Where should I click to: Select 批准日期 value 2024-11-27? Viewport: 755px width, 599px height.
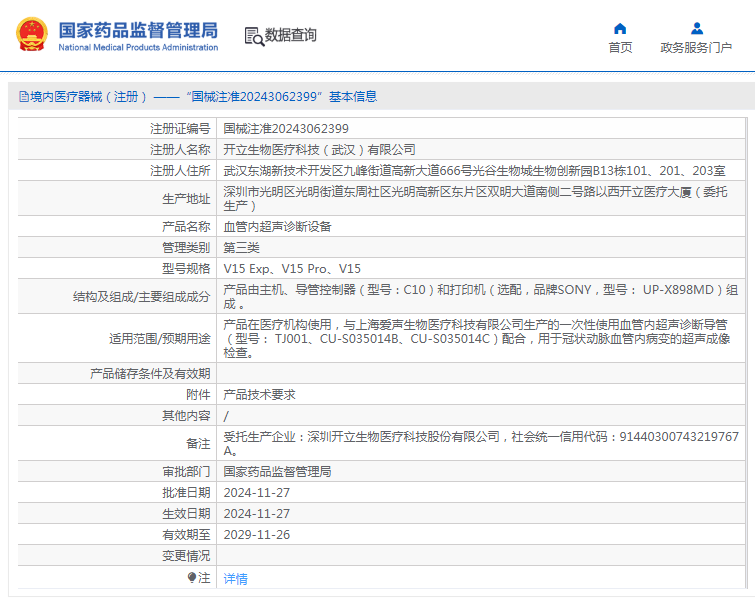click(257, 493)
